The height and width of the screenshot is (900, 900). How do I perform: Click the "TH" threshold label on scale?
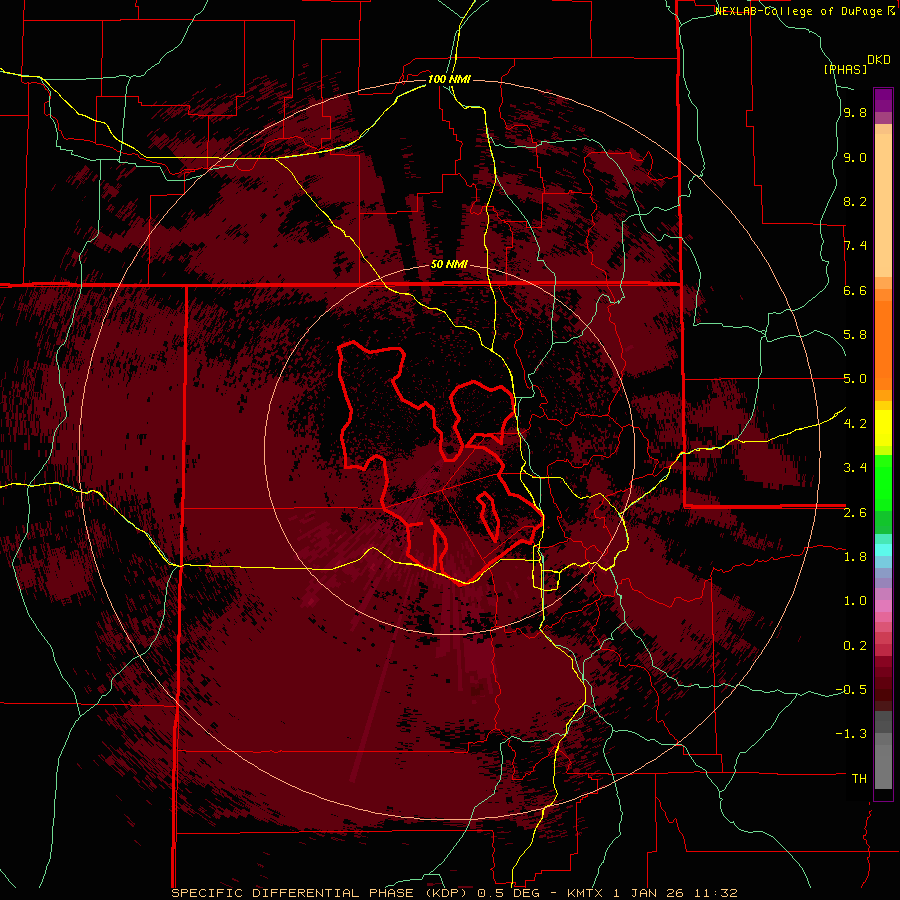pyautogui.click(x=859, y=779)
